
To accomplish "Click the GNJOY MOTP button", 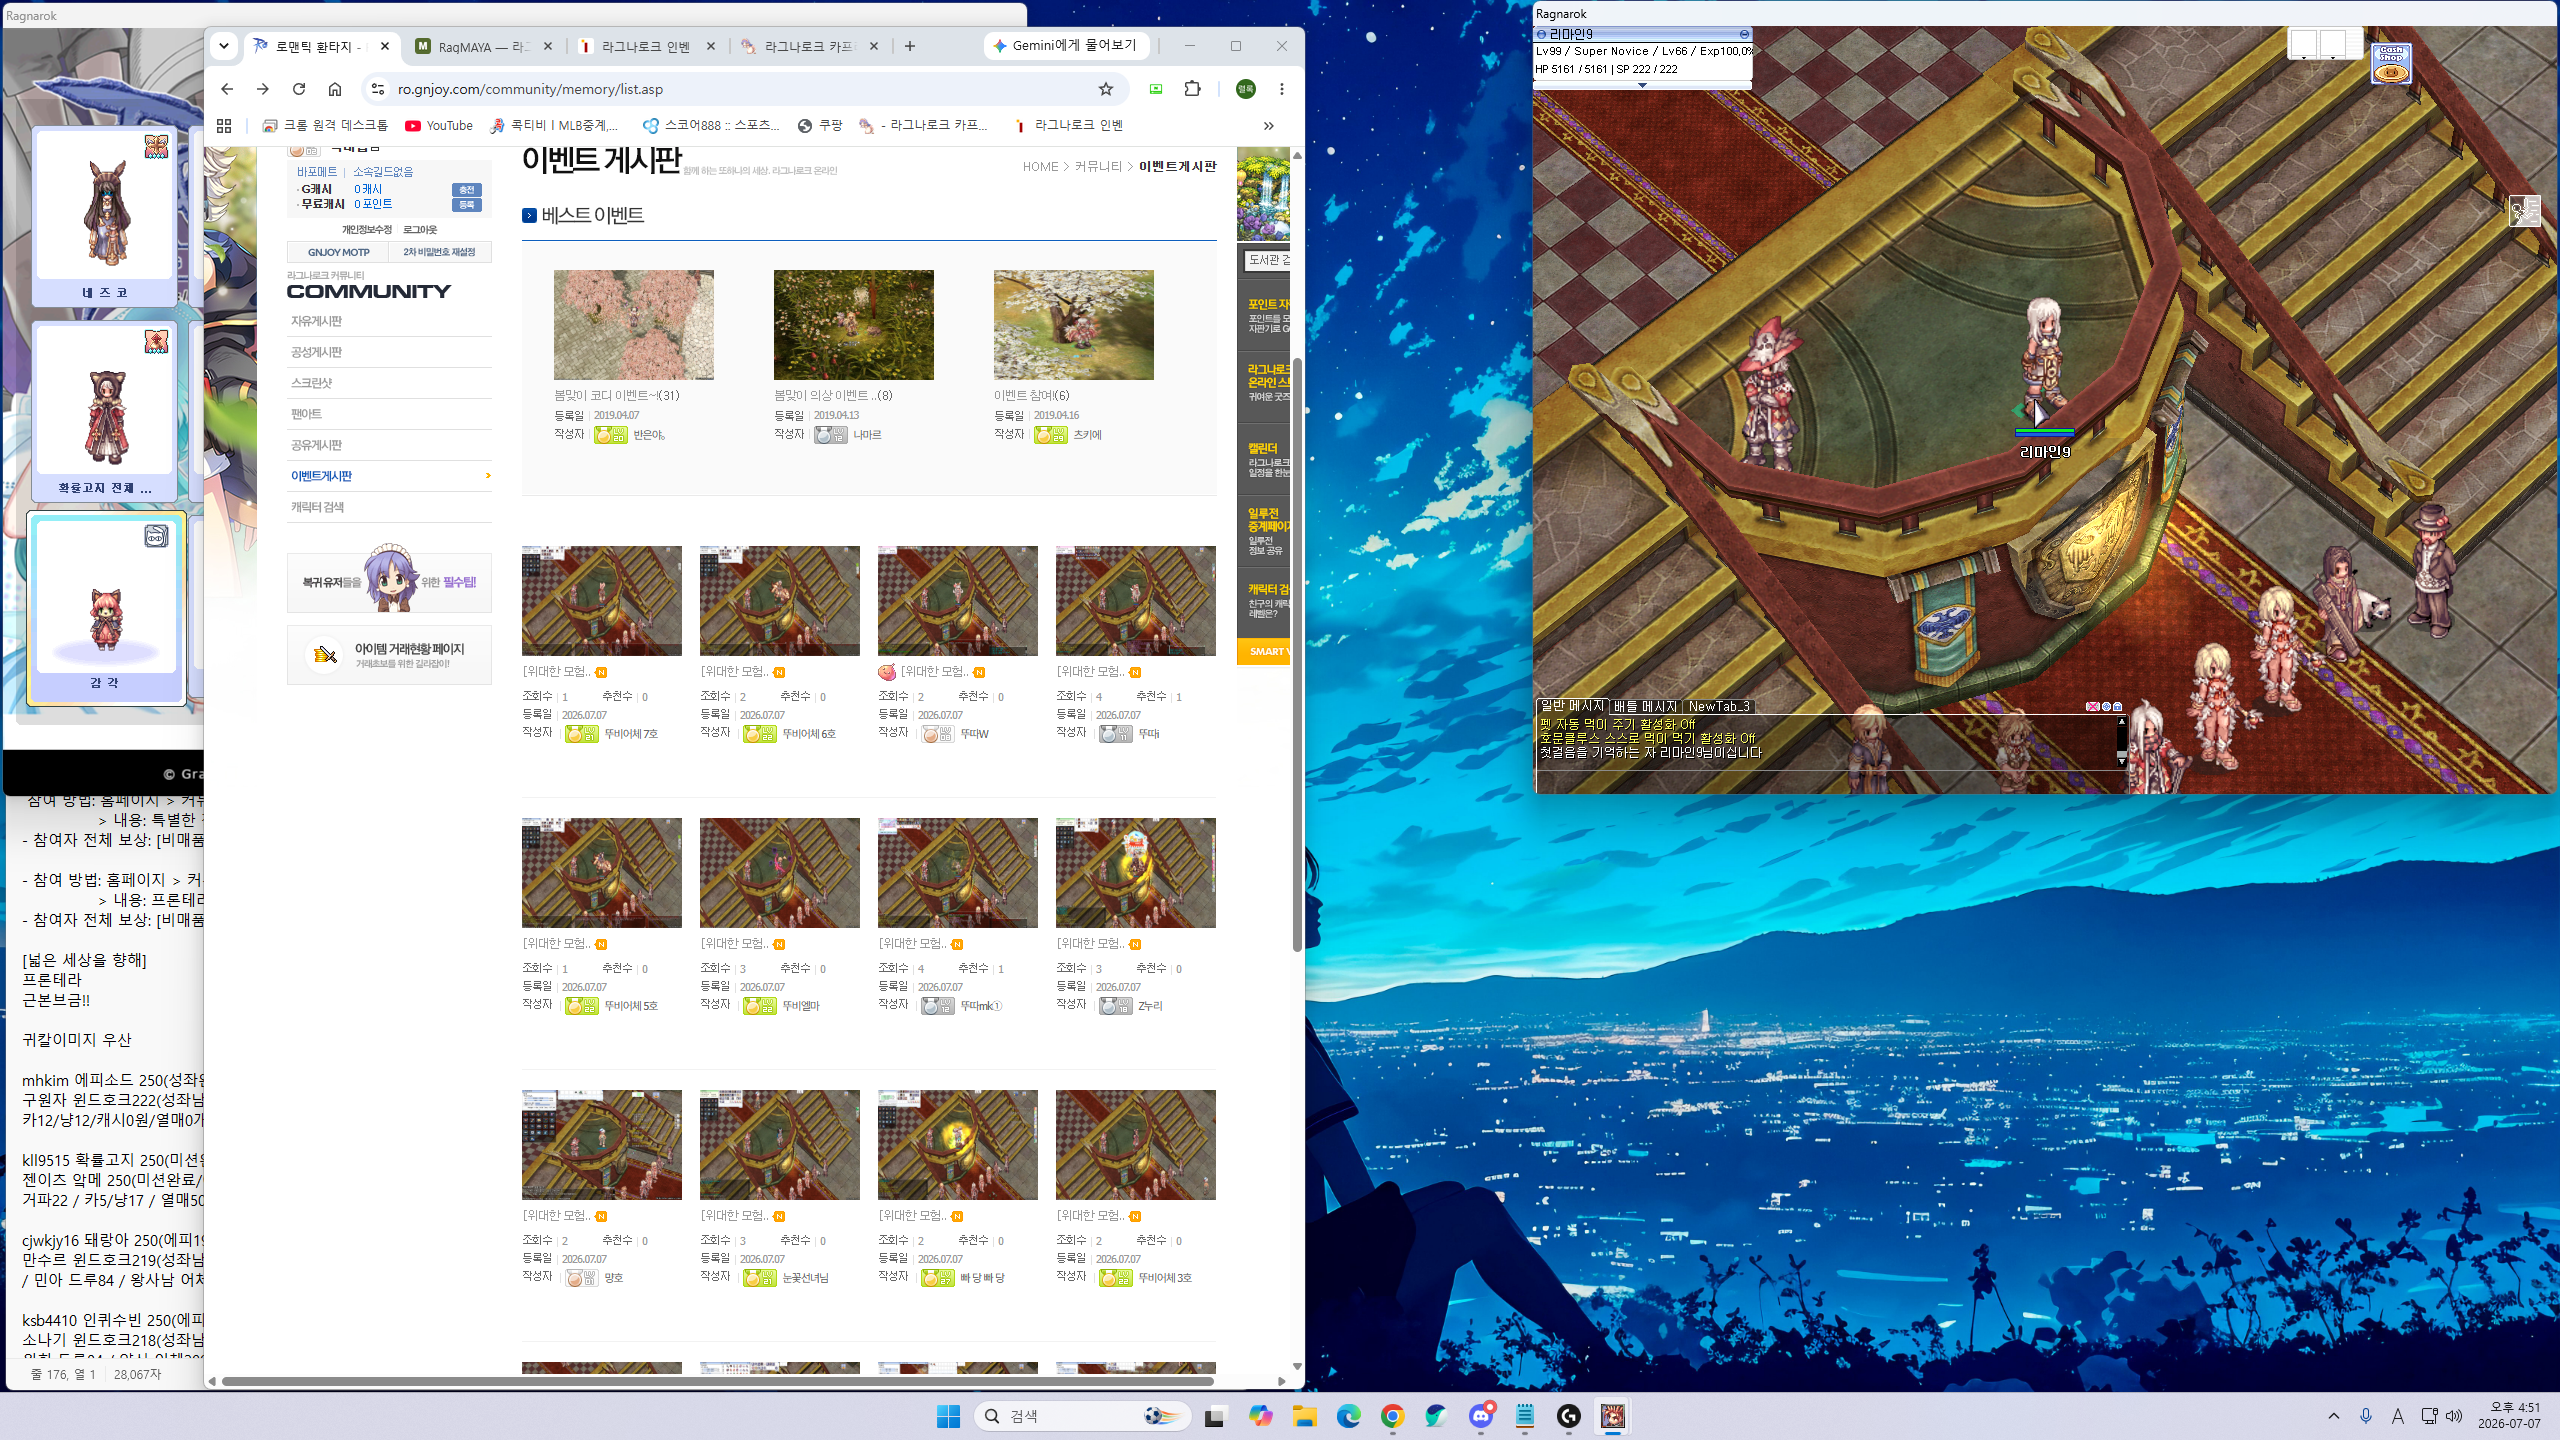I will click(338, 252).
